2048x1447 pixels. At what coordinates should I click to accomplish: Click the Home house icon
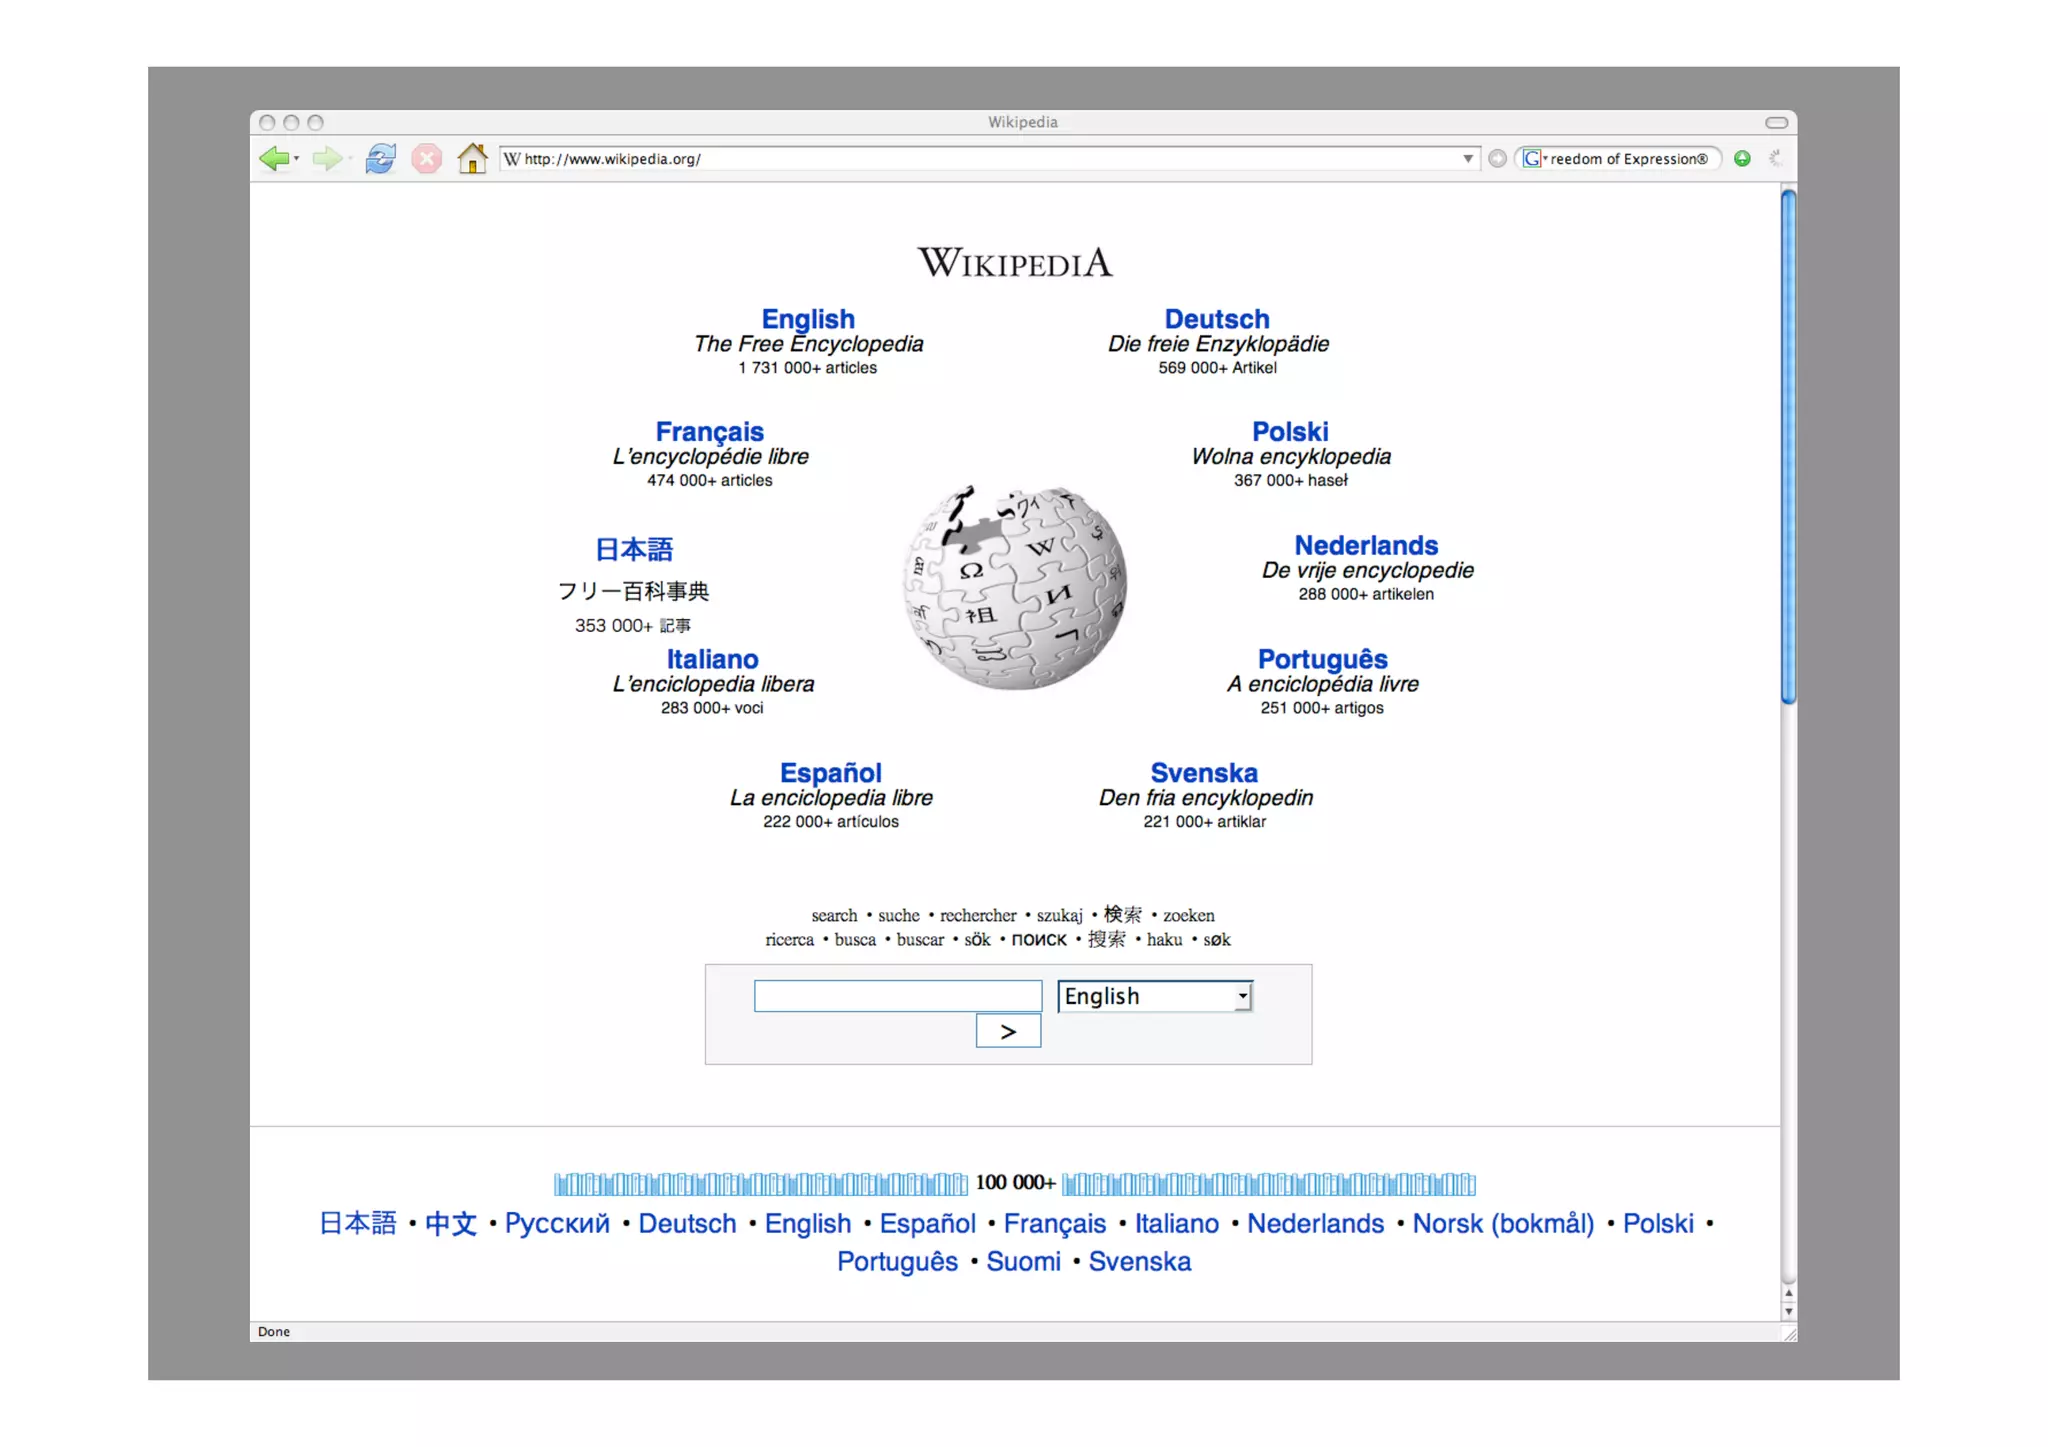coord(472,158)
